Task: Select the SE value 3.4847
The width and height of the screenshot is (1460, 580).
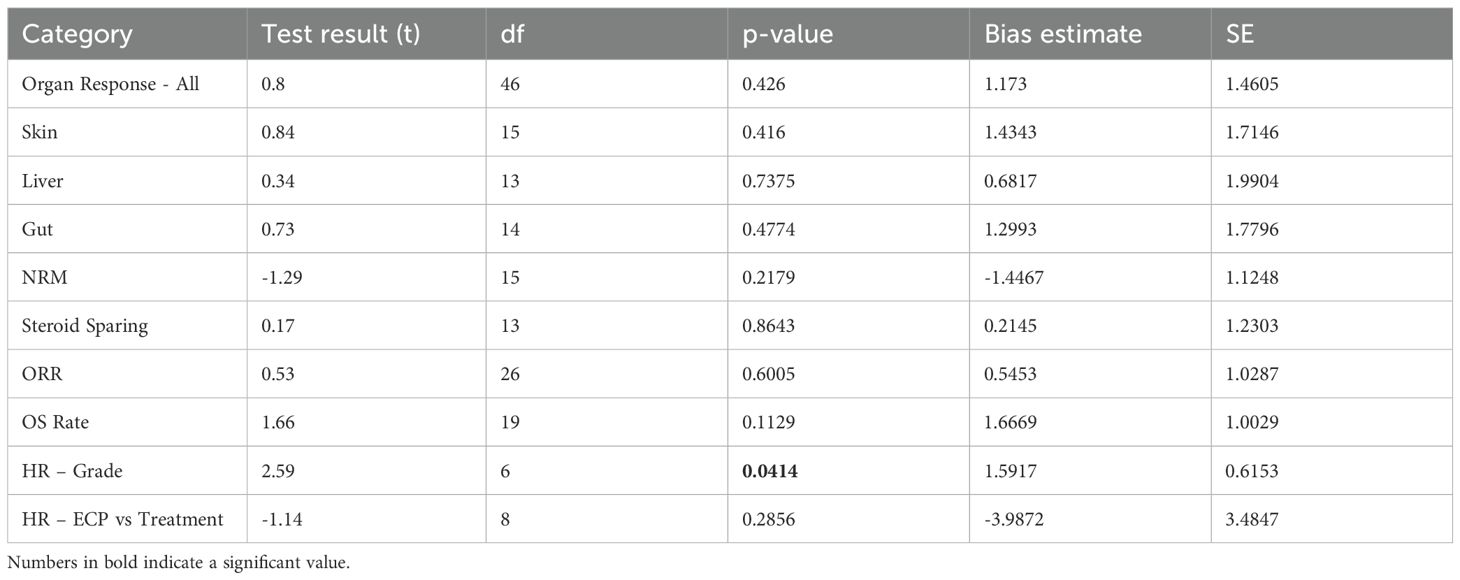Action: point(1253,518)
